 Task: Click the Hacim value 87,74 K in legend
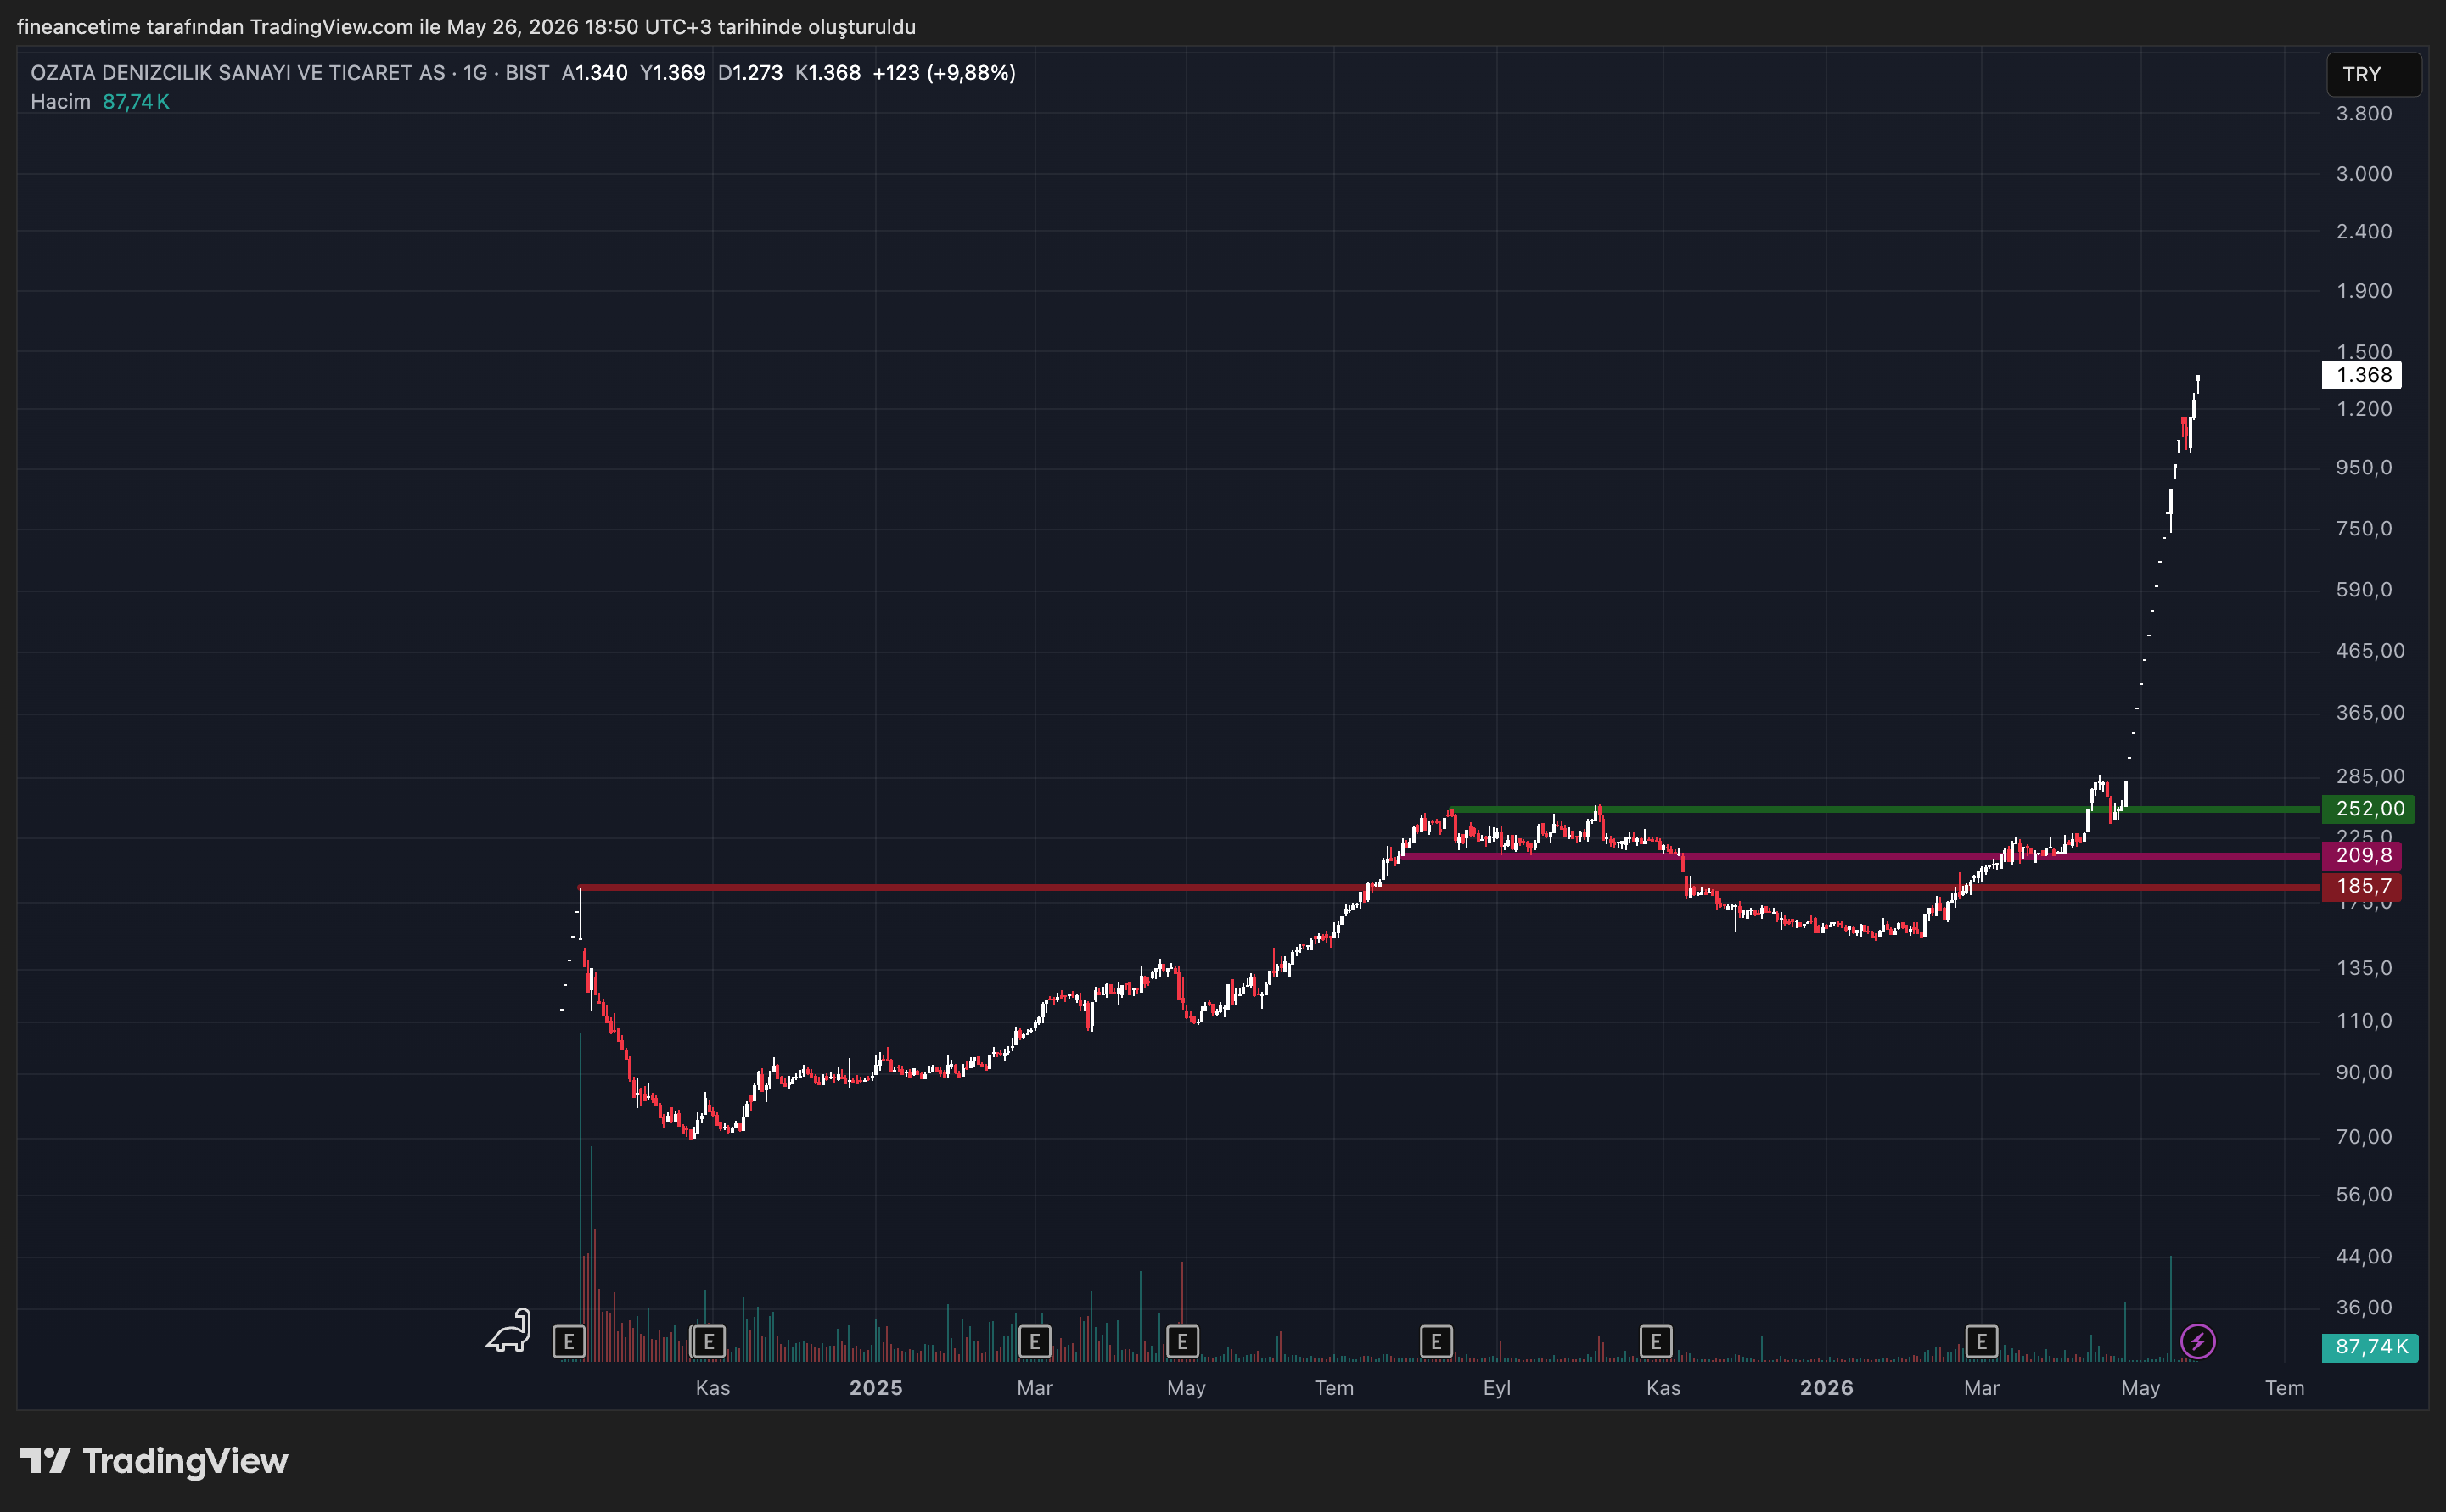click(x=136, y=102)
